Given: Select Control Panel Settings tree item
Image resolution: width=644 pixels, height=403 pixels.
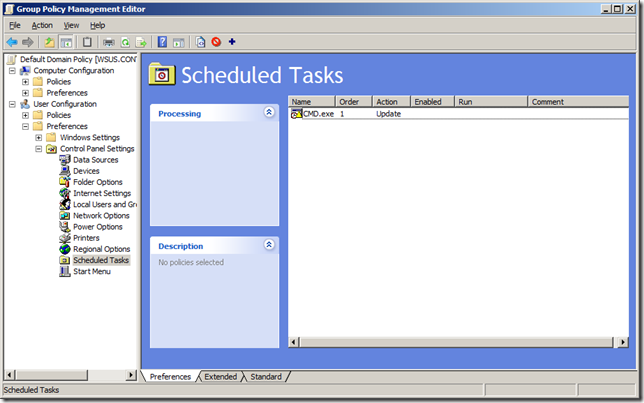Looking at the screenshot, I should point(97,149).
